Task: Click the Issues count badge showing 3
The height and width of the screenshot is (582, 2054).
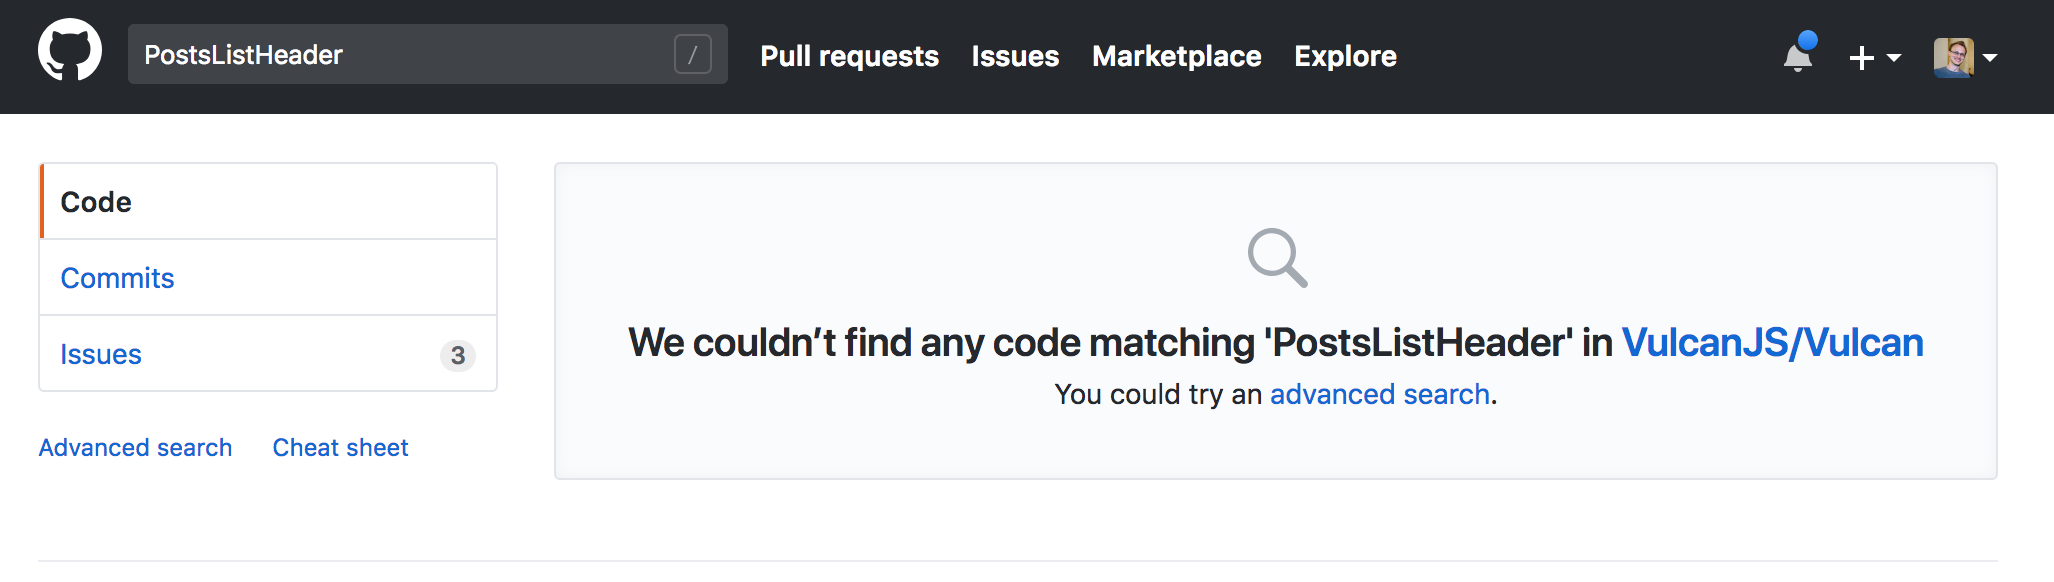Action: pyautogui.click(x=458, y=355)
